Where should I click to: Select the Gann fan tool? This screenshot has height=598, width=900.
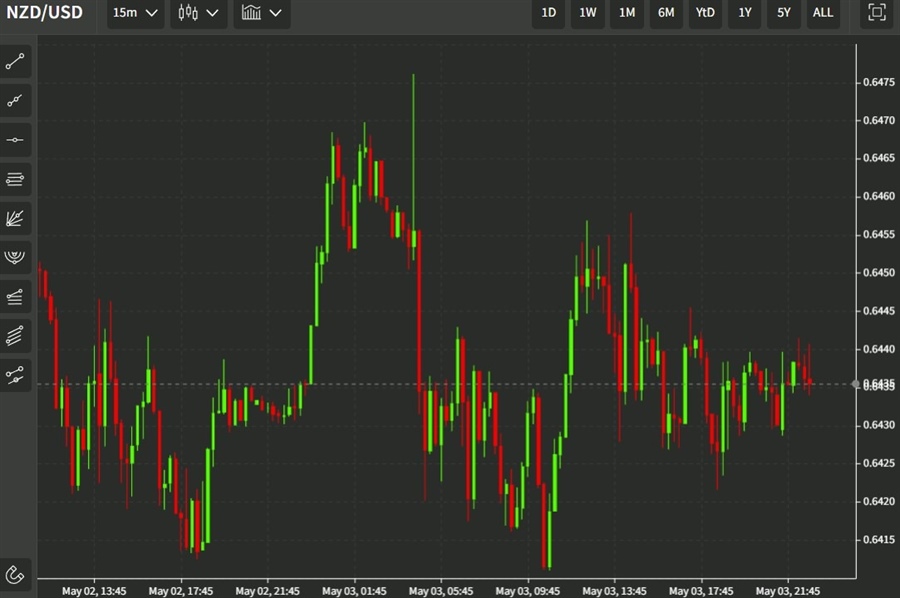(15, 219)
